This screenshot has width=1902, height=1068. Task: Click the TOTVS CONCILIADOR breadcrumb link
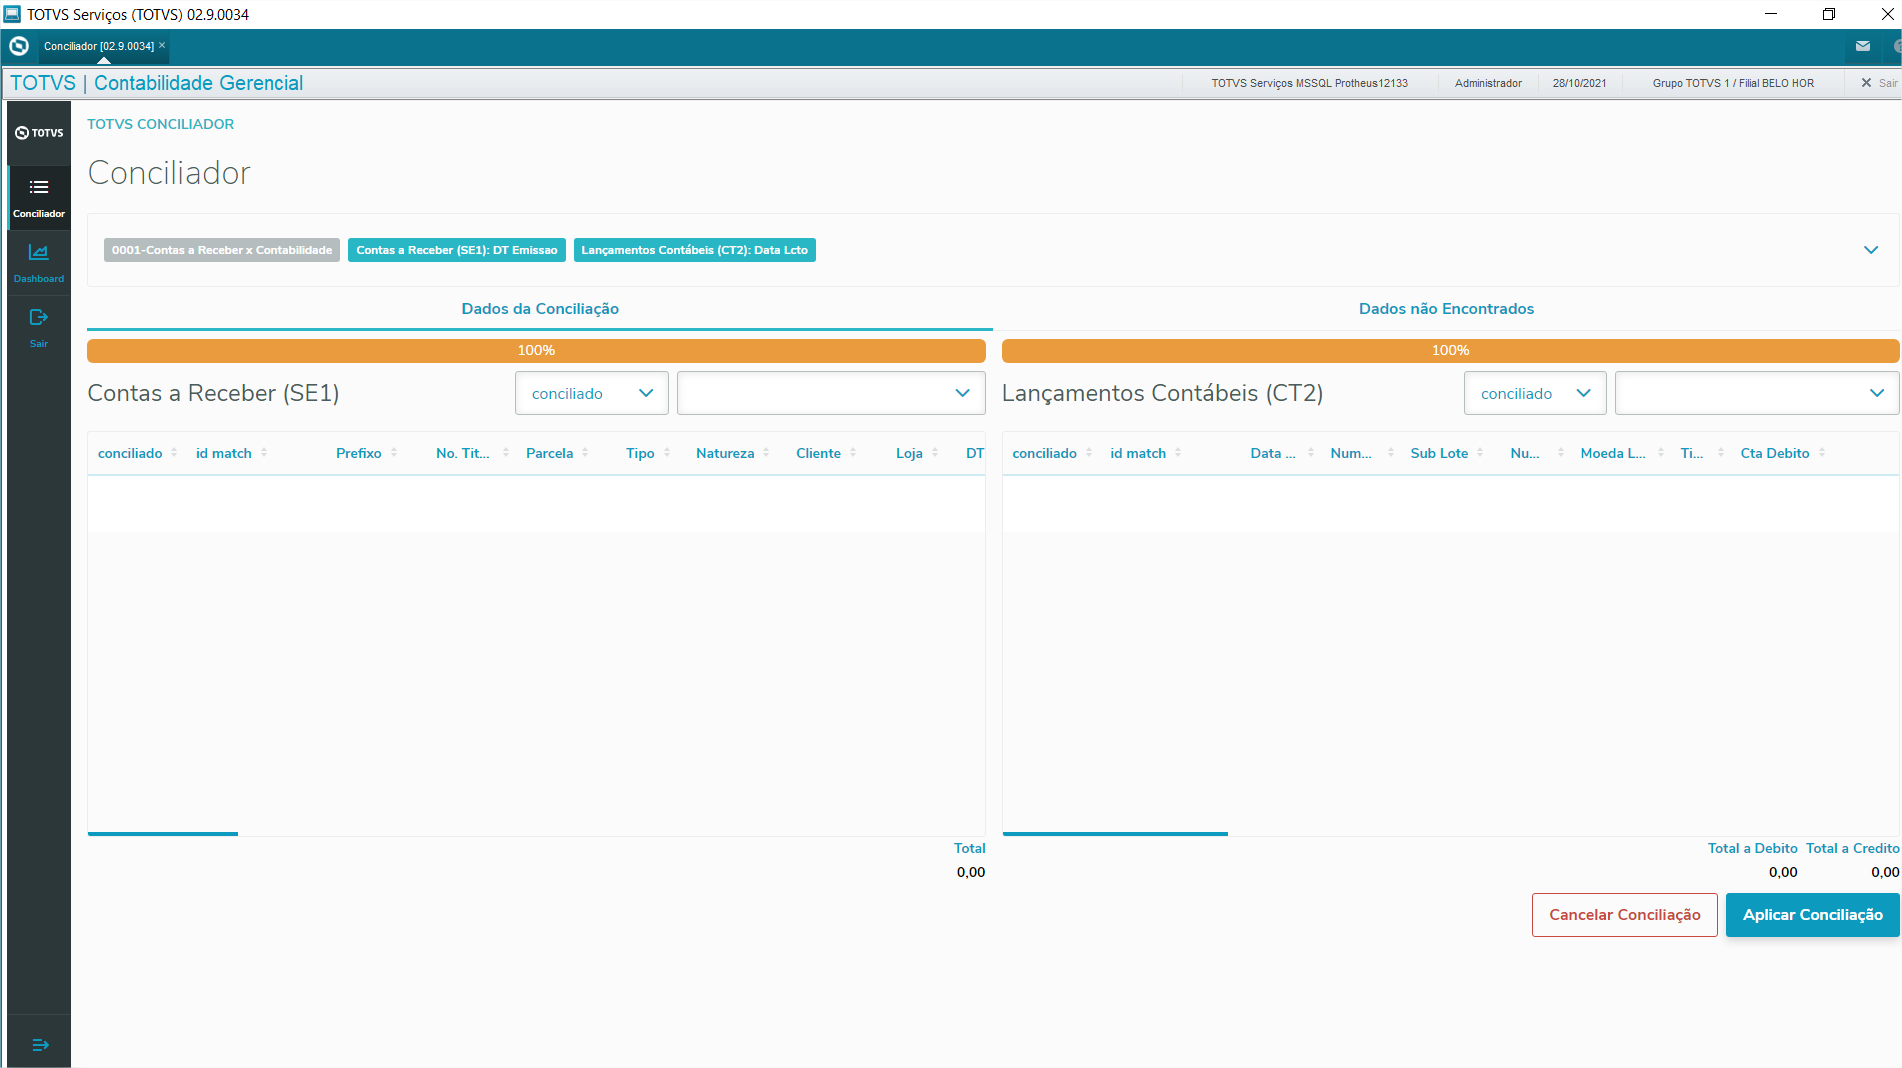160,124
